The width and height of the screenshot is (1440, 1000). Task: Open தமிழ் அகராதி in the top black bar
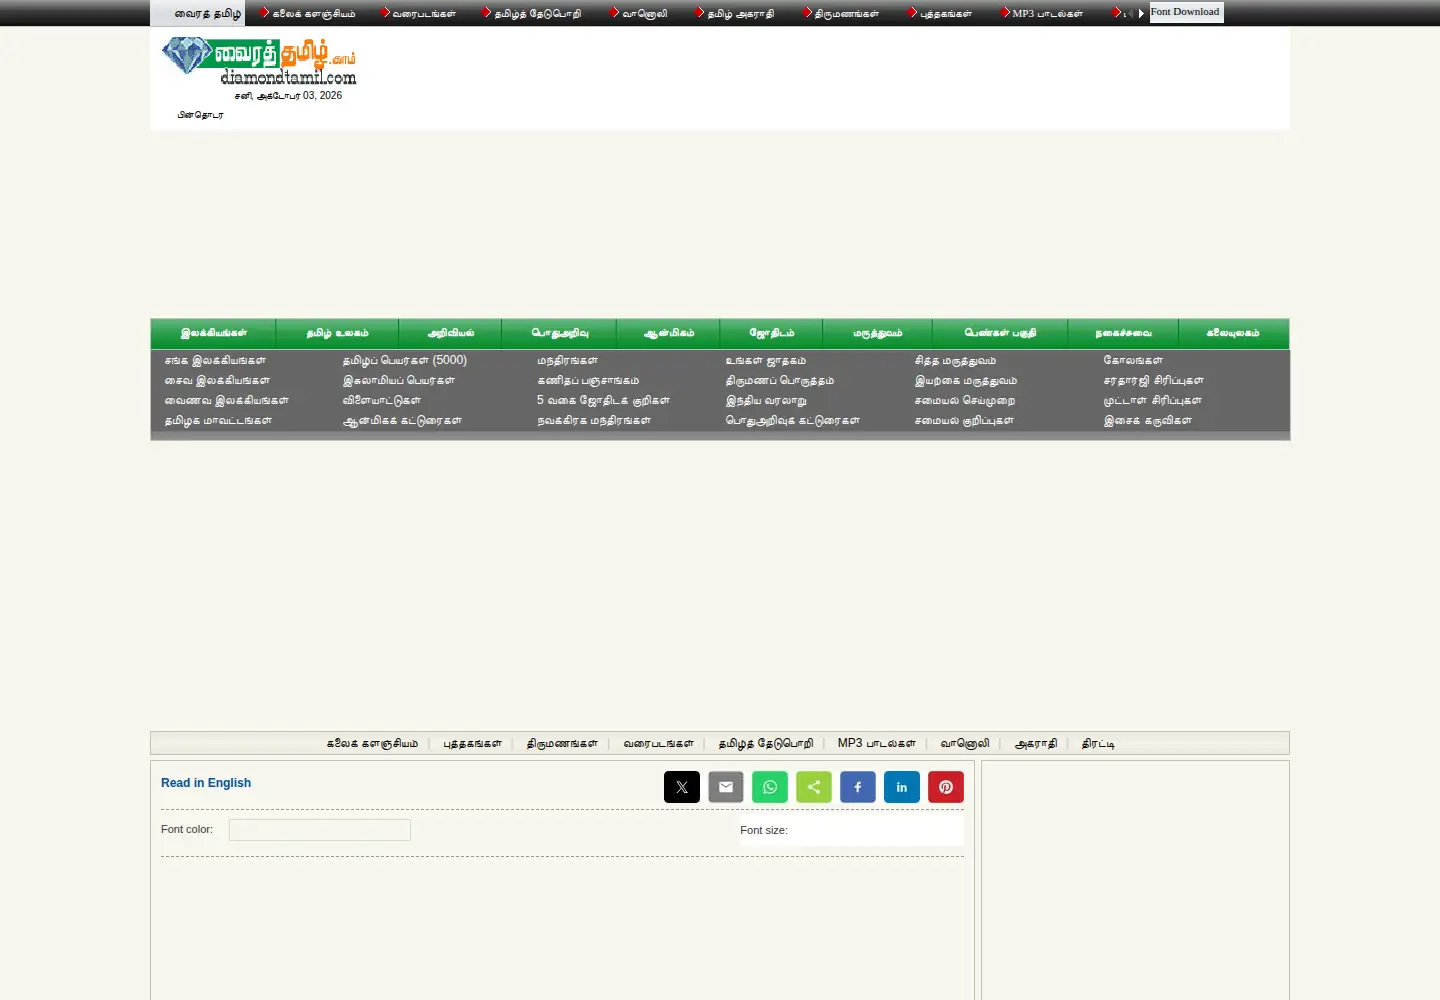pyautogui.click(x=740, y=14)
